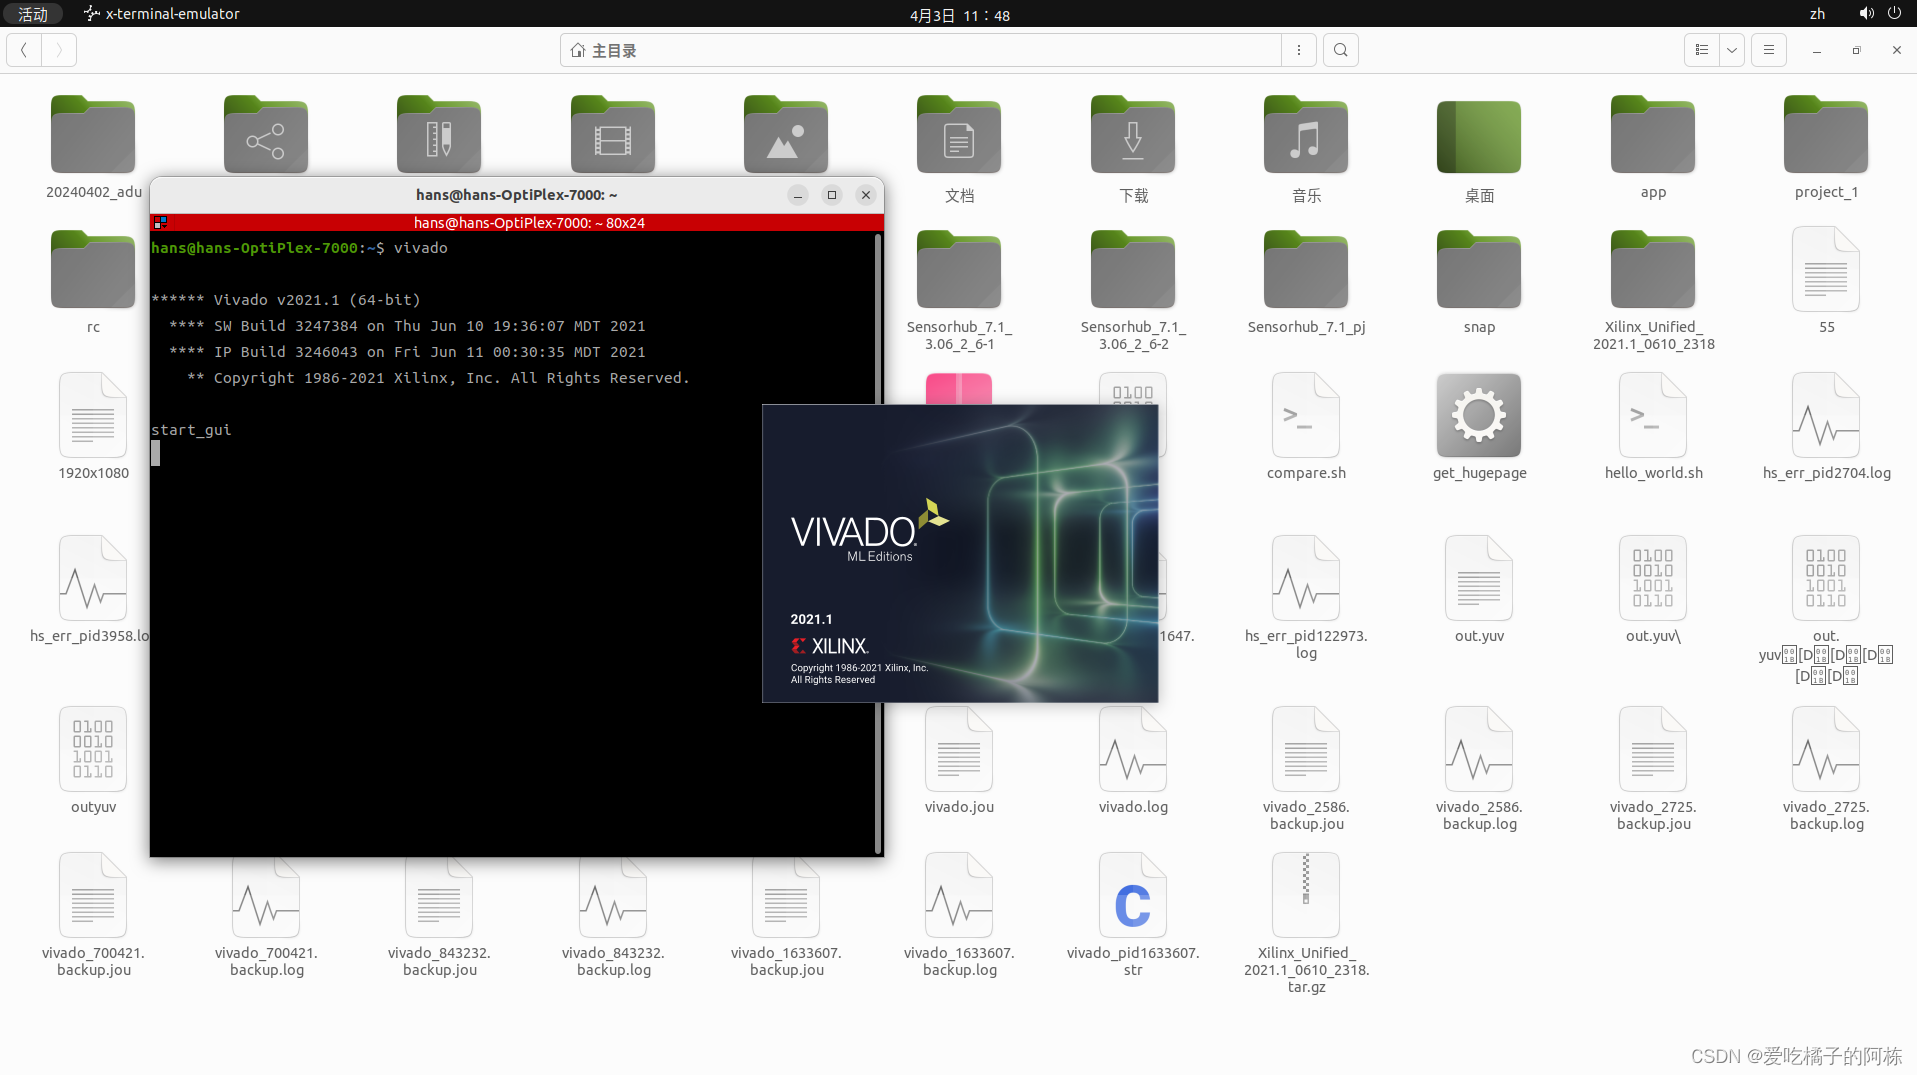Open the project_1 folder
The width and height of the screenshot is (1917, 1075).
1825,137
